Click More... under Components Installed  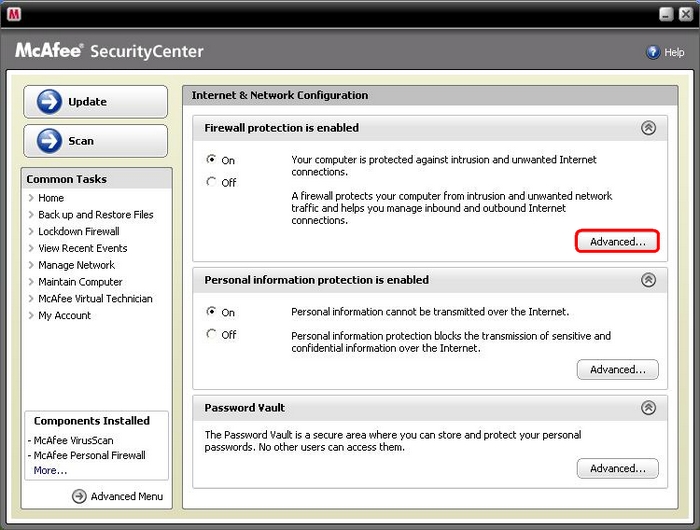pyautogui.click(x=50, y=471)
